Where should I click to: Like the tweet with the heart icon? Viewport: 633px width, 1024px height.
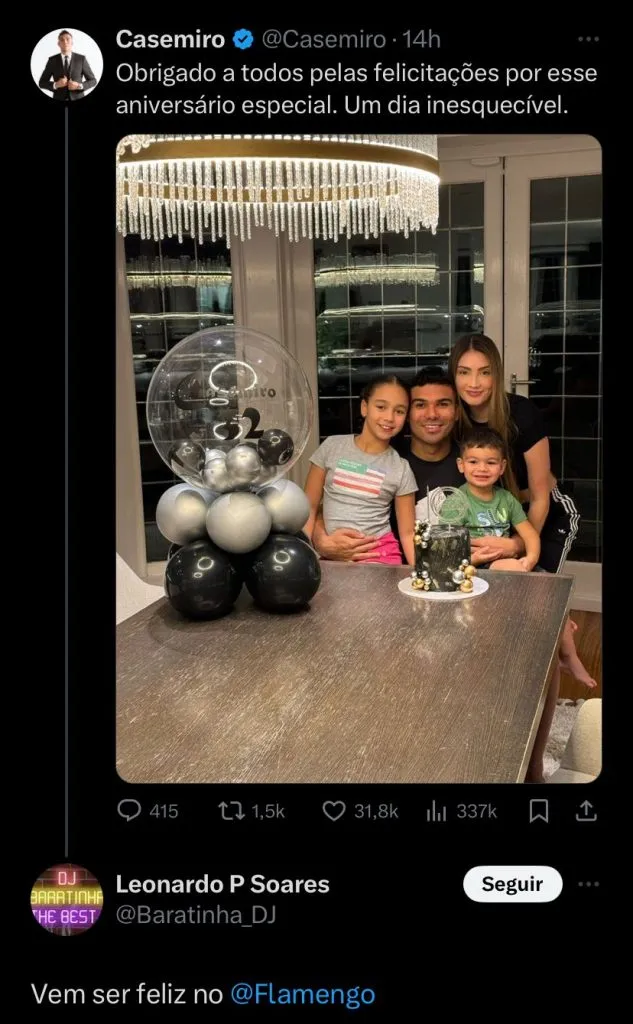334,811
